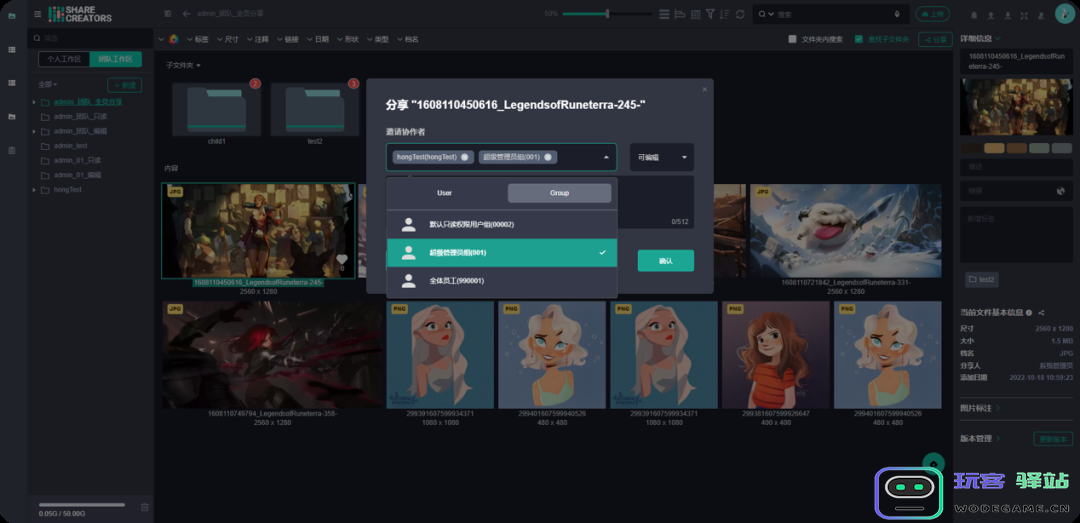Click the test2 tag in the details panel
Screen dimensions: 1080x523
tap(982, 279)
